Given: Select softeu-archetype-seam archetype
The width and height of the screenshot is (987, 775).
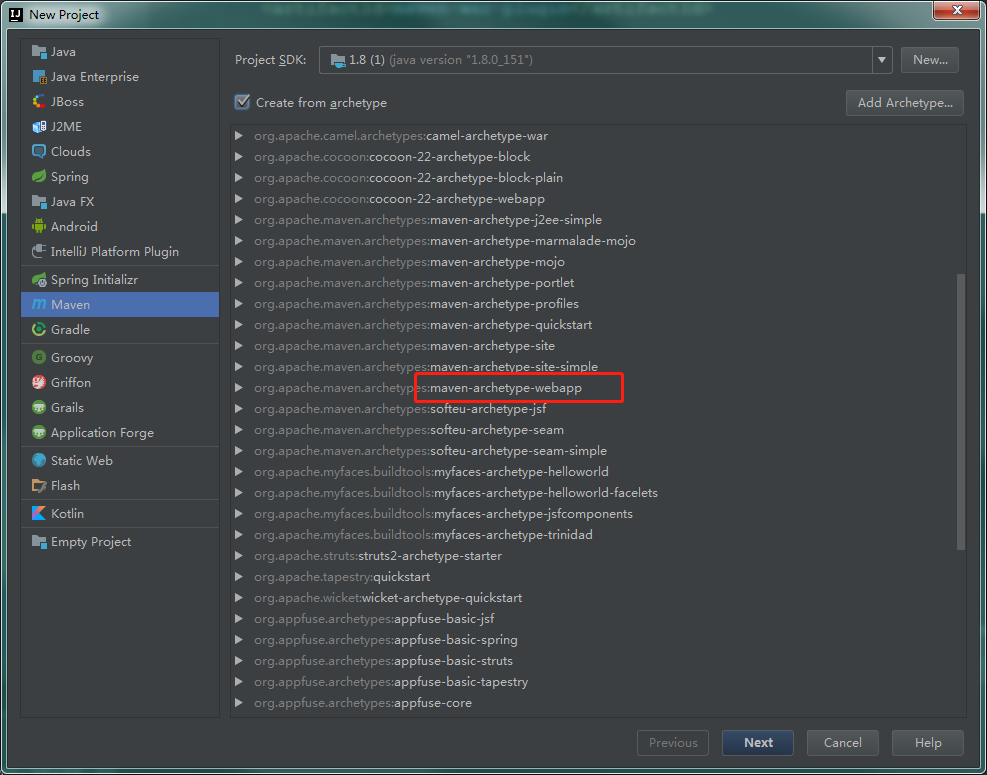Looking at the screenshot, I should click(x=409, y=430).
